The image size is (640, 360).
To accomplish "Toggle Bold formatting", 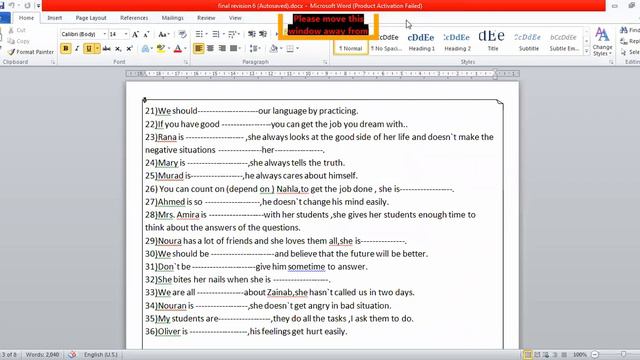I will click(65, 49).
